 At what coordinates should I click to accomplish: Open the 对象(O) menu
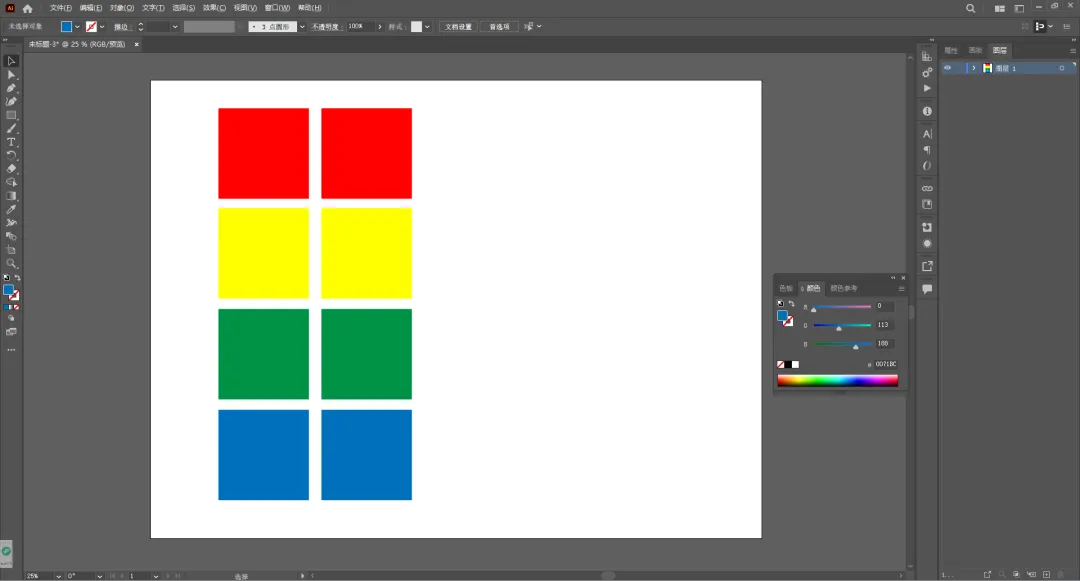122,8
